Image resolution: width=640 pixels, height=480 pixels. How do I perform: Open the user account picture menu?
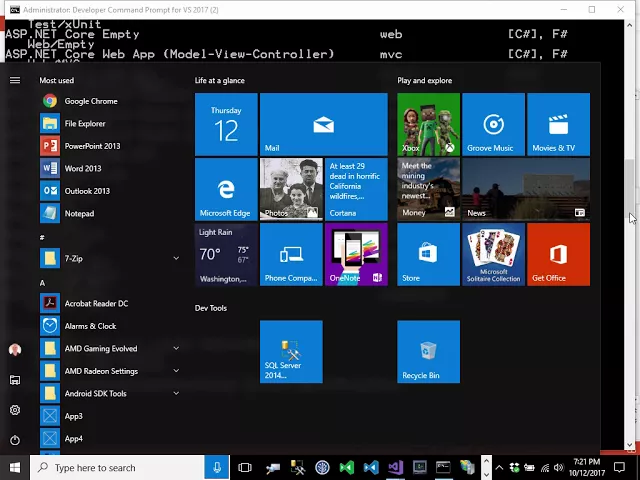[x=15, y=350]
